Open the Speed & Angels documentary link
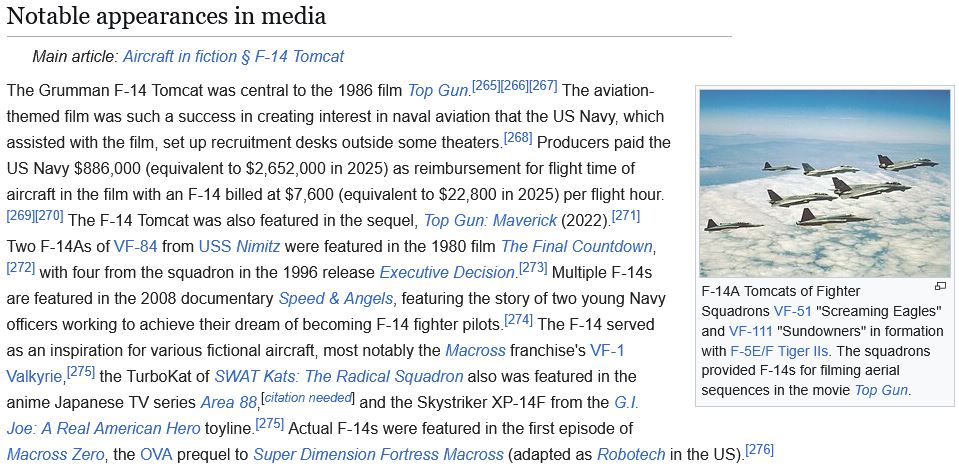Image resolution: width=959 pixels, height=473 pixels. [335, 299]
